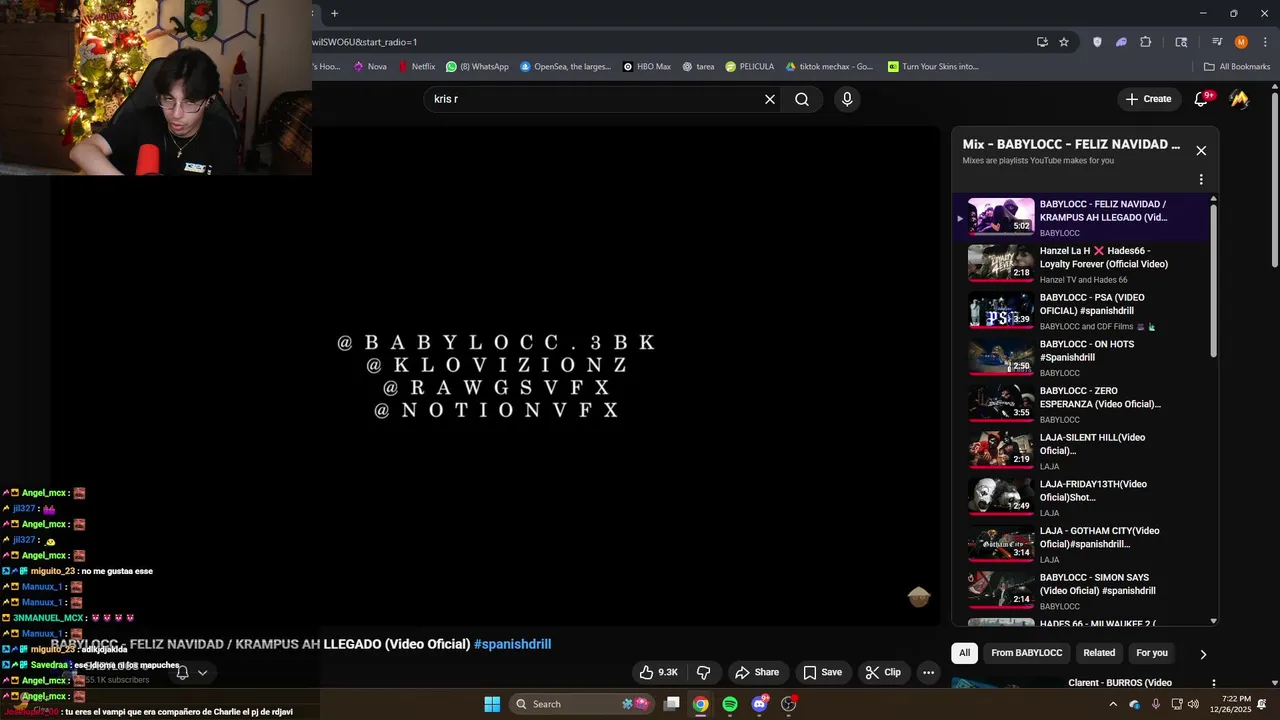Click the #spanishdrill hashtag link
Image resolution: width=1280 pixels, height=720 pixels.
(512, 644)
